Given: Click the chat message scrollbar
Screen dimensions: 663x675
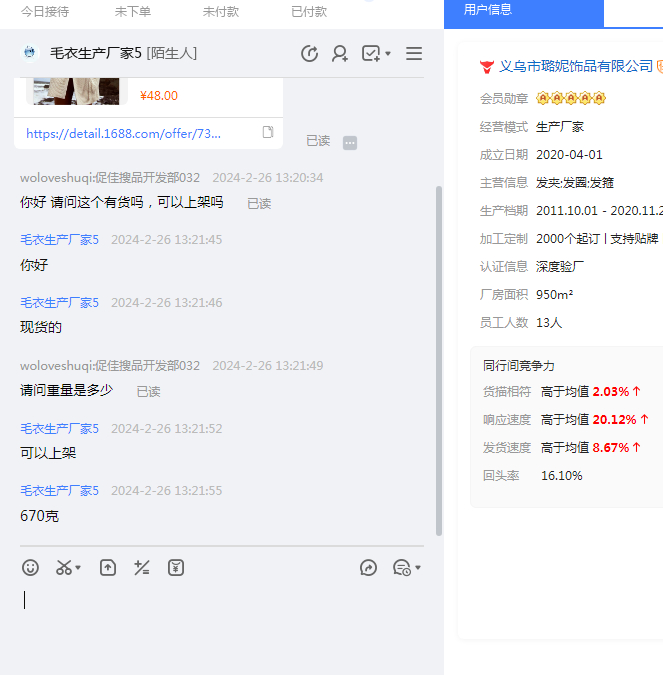Looking at the screenshot, I should [438, 360].
